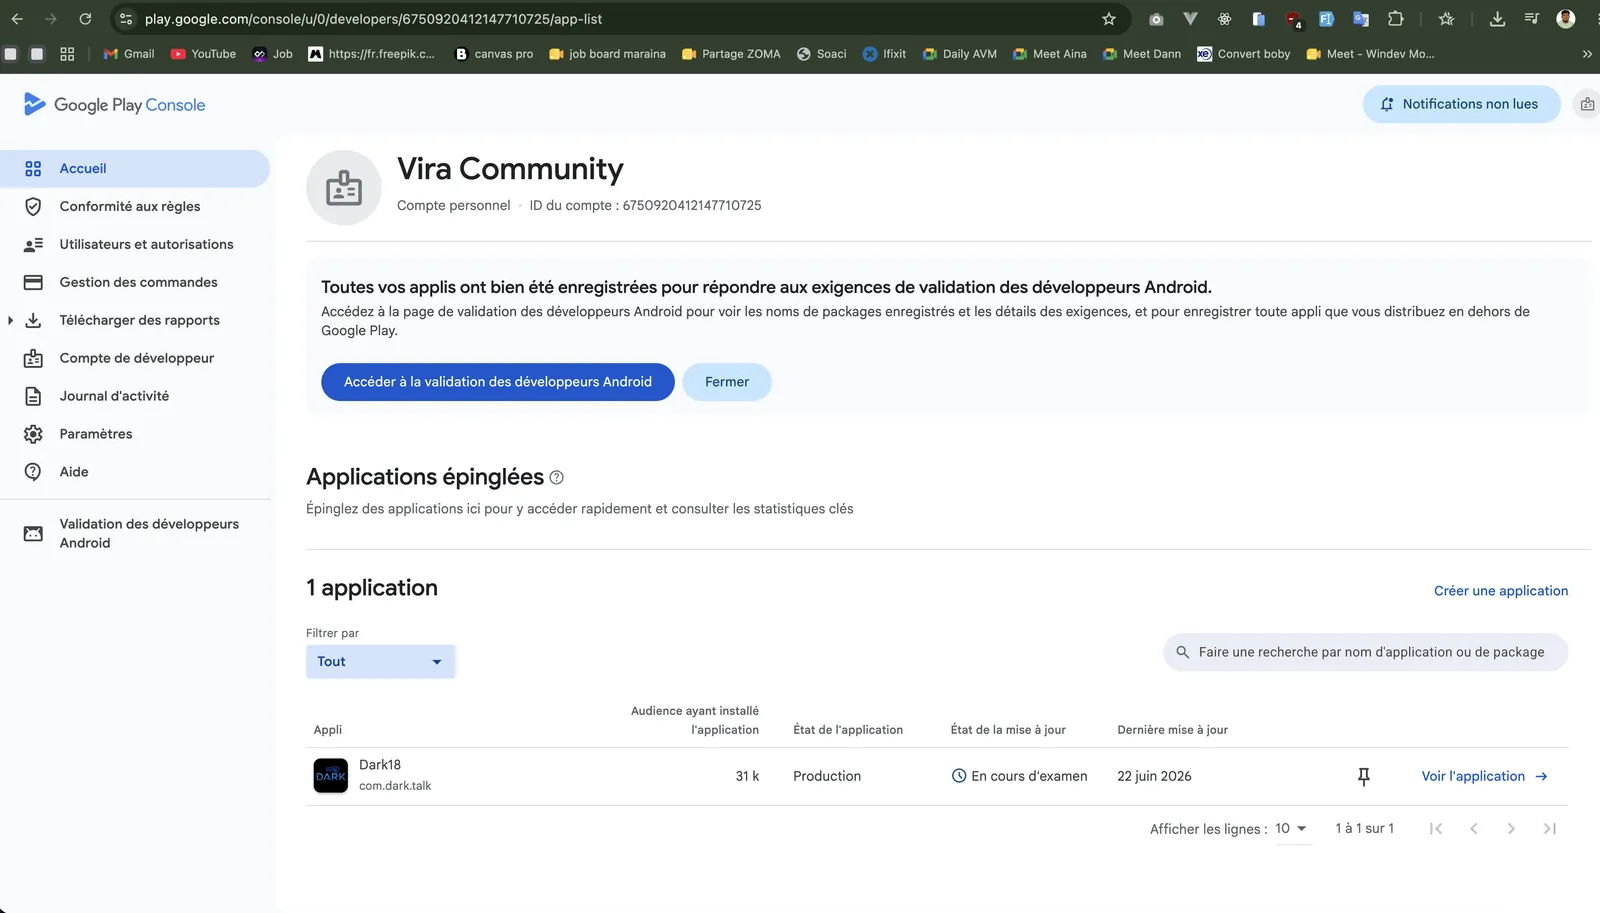Image resolution: width=1600 pixels, height=913 pixels.
Task: Click Voir l'application link
Action: 1485,777
